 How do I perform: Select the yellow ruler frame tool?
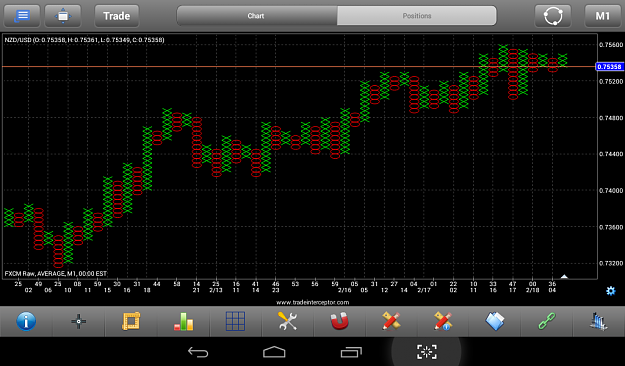131,321
